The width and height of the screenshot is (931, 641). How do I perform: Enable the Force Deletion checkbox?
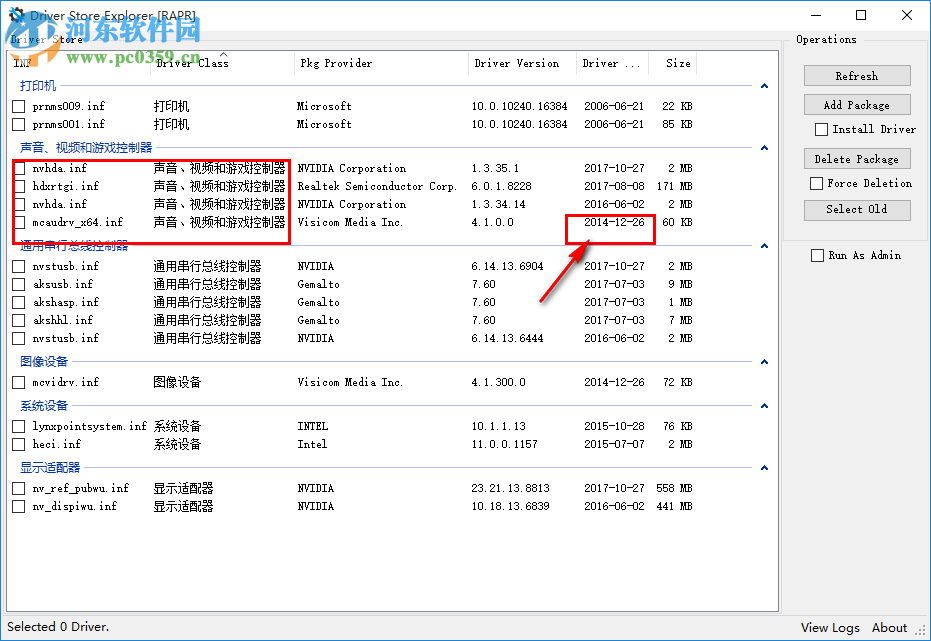pyautogui.click(x=817, y=182)
